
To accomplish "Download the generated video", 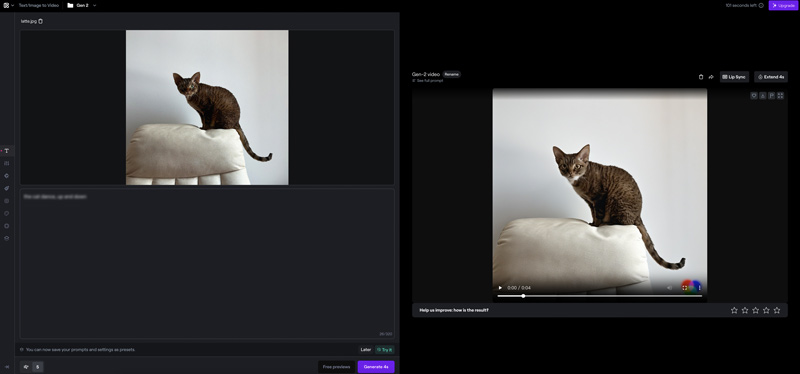I will 762,95.
